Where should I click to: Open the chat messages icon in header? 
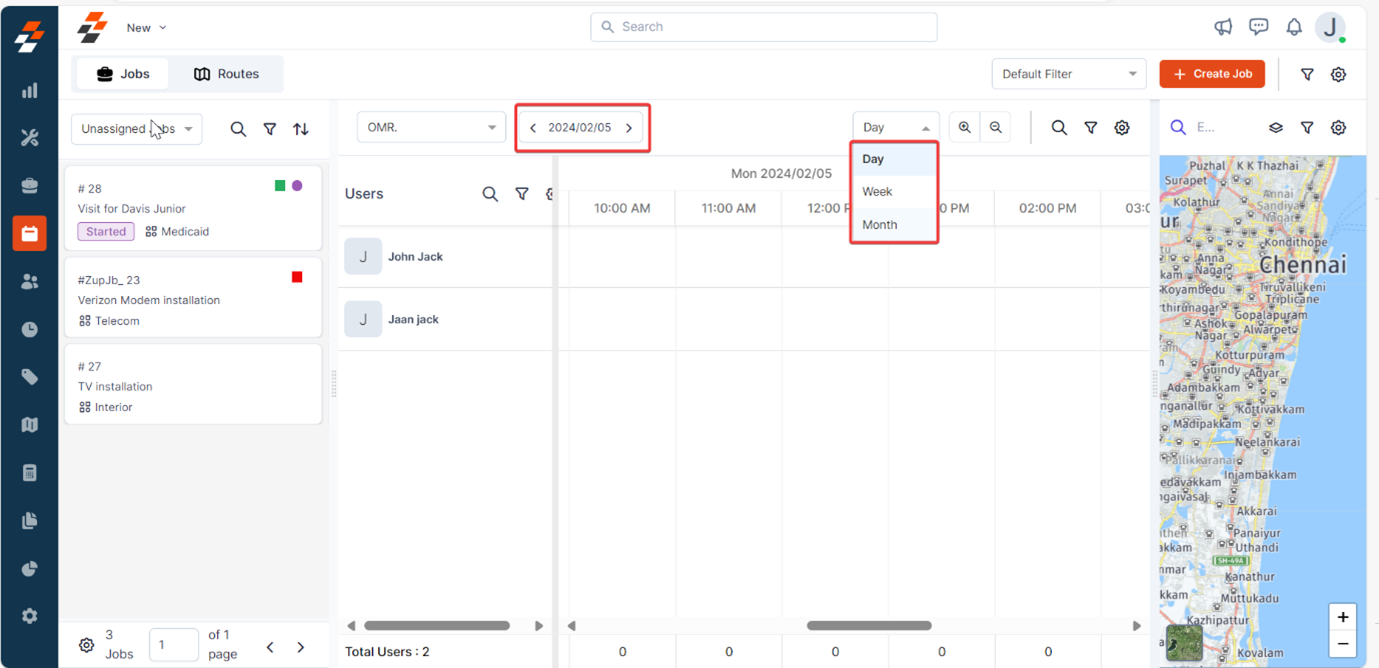pos(1258,27)
